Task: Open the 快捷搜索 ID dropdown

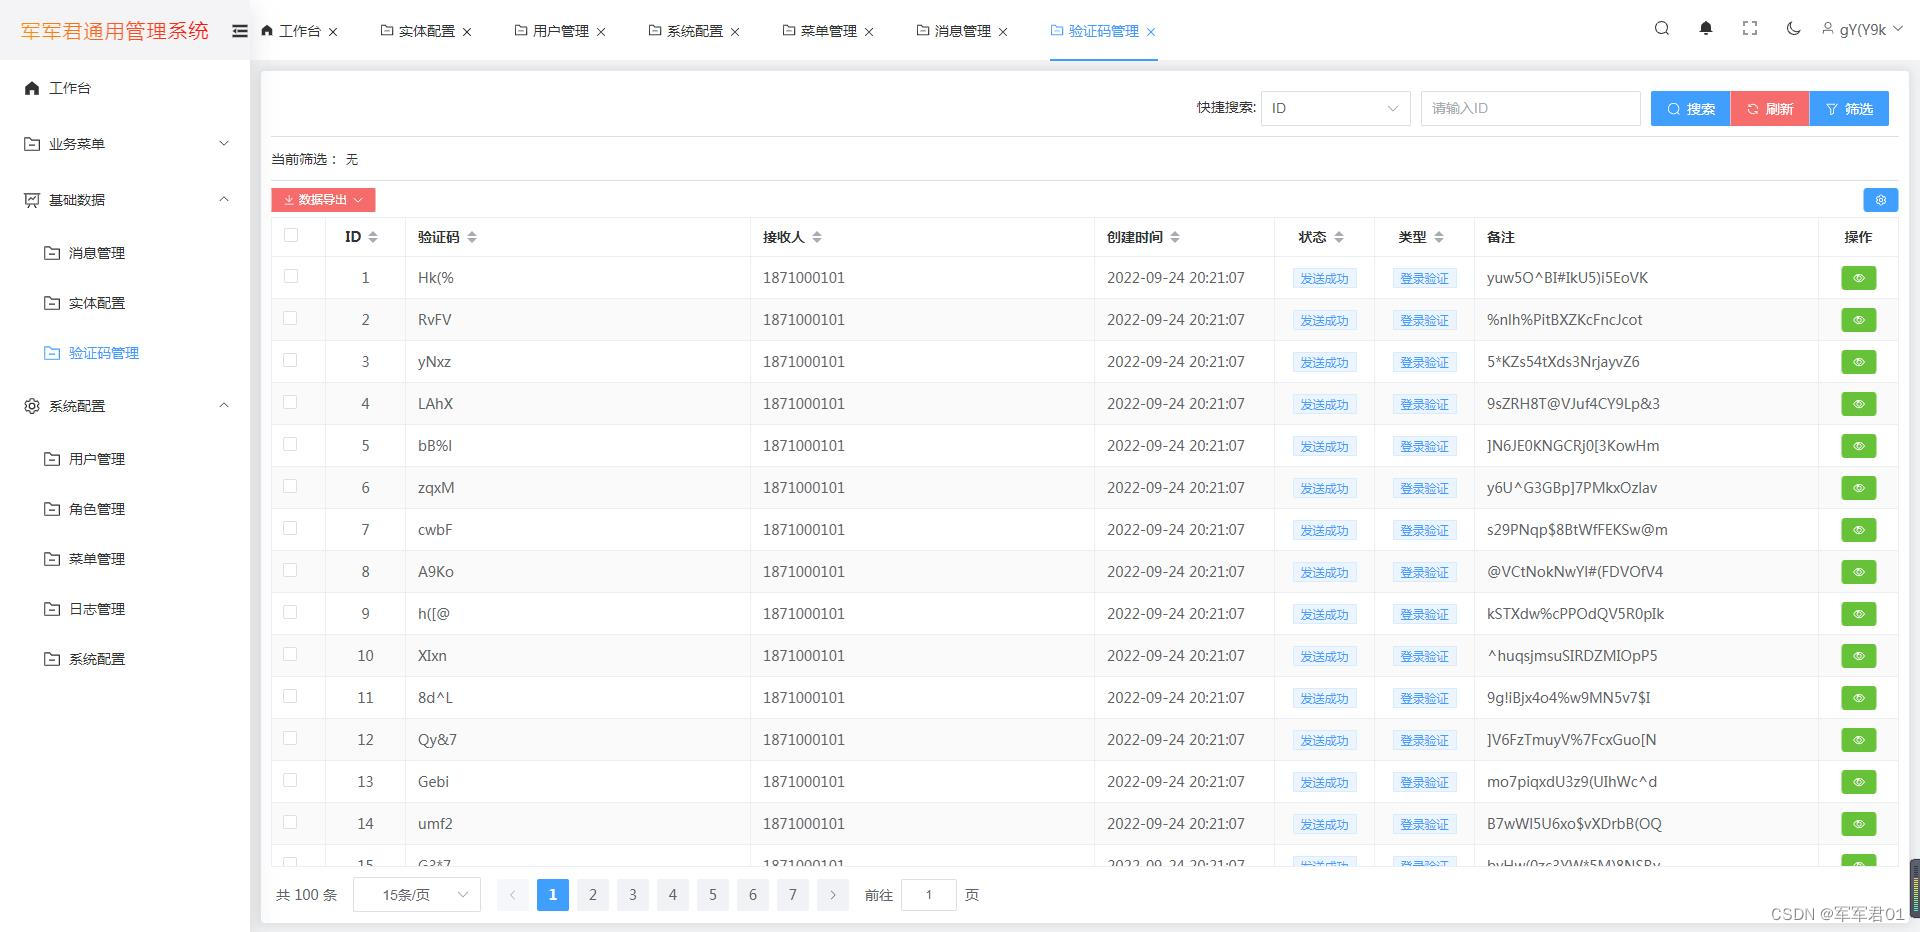Action: [1335, 108]
